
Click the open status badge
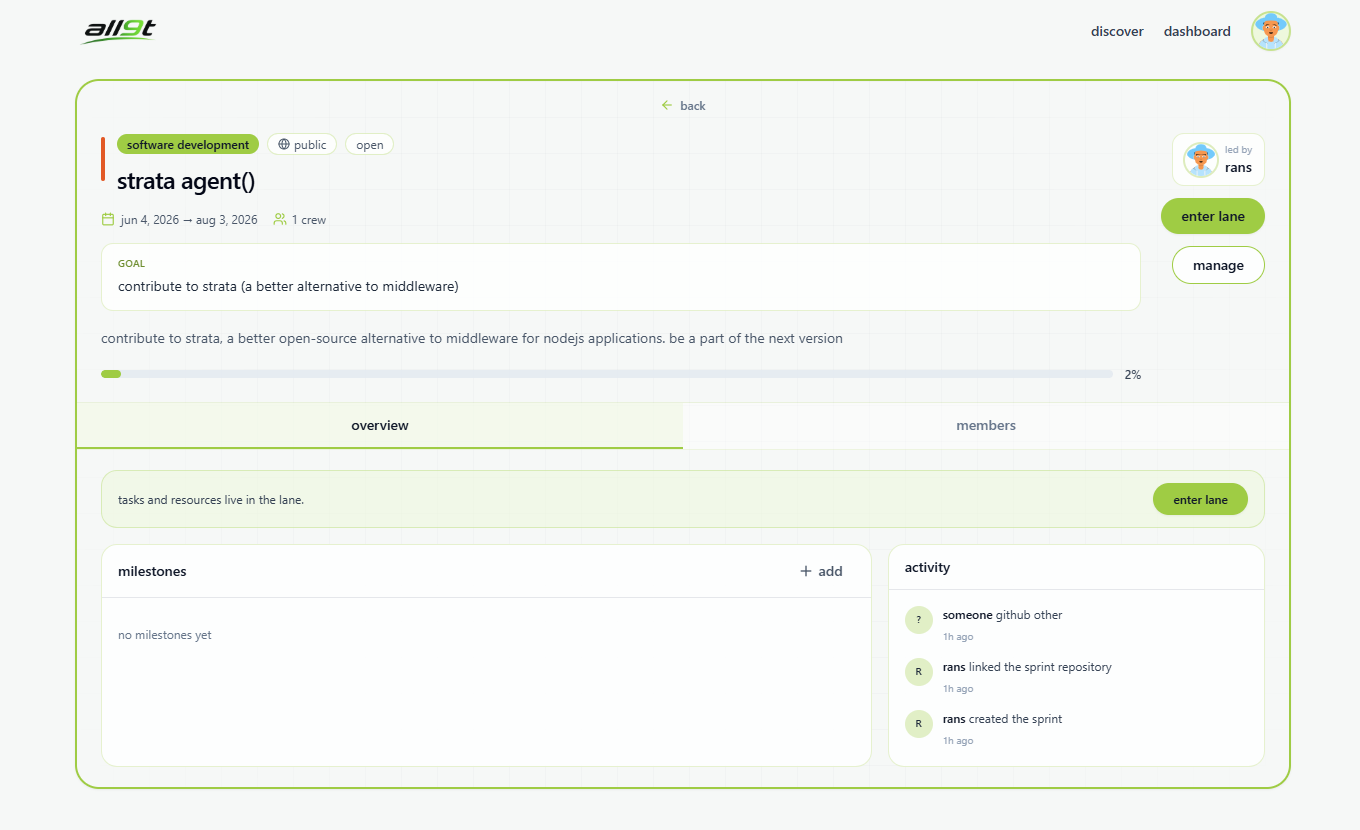[x=370, y=145]
